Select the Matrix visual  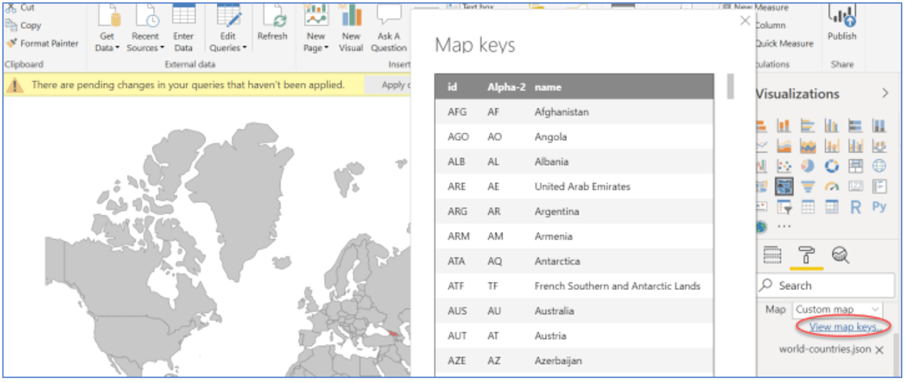pos(832,207)
